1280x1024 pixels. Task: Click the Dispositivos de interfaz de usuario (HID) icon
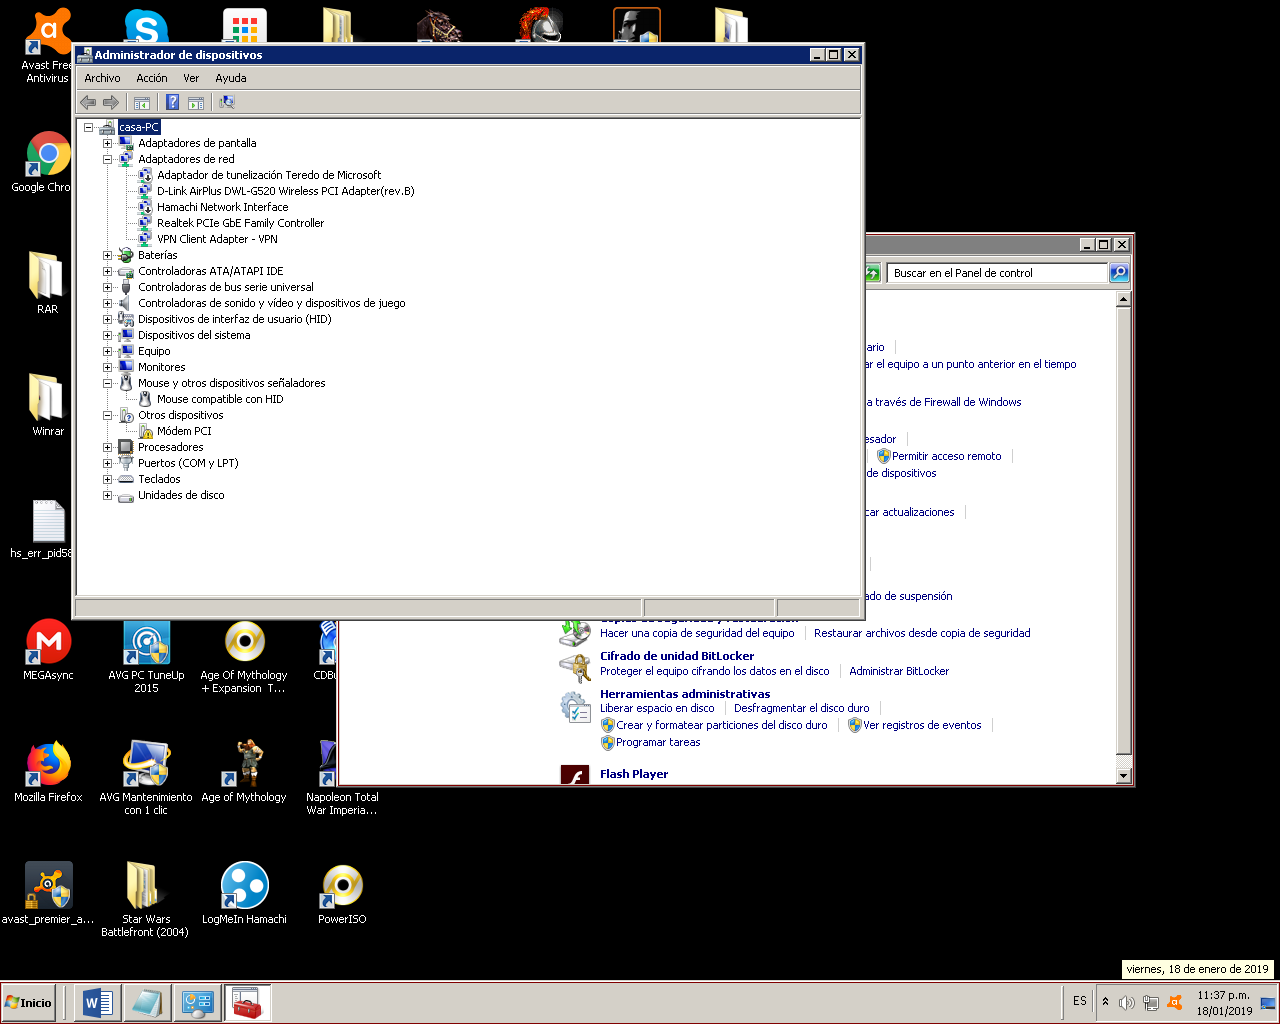pos(126,319)
